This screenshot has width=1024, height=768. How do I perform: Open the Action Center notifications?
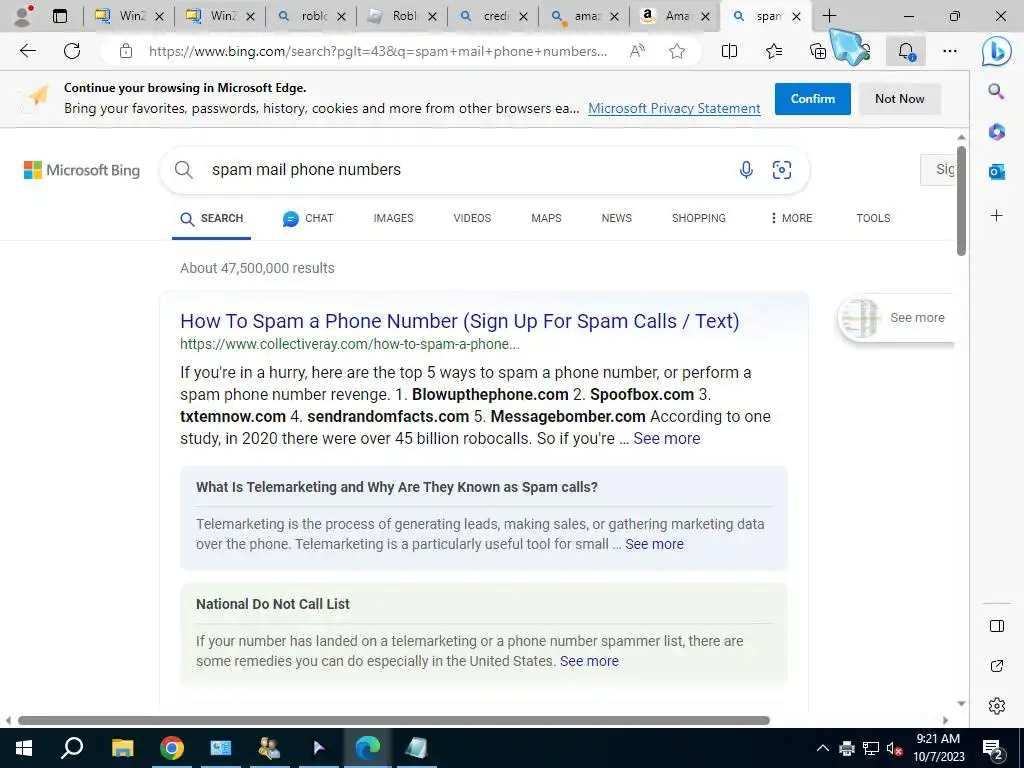point(993,749)
